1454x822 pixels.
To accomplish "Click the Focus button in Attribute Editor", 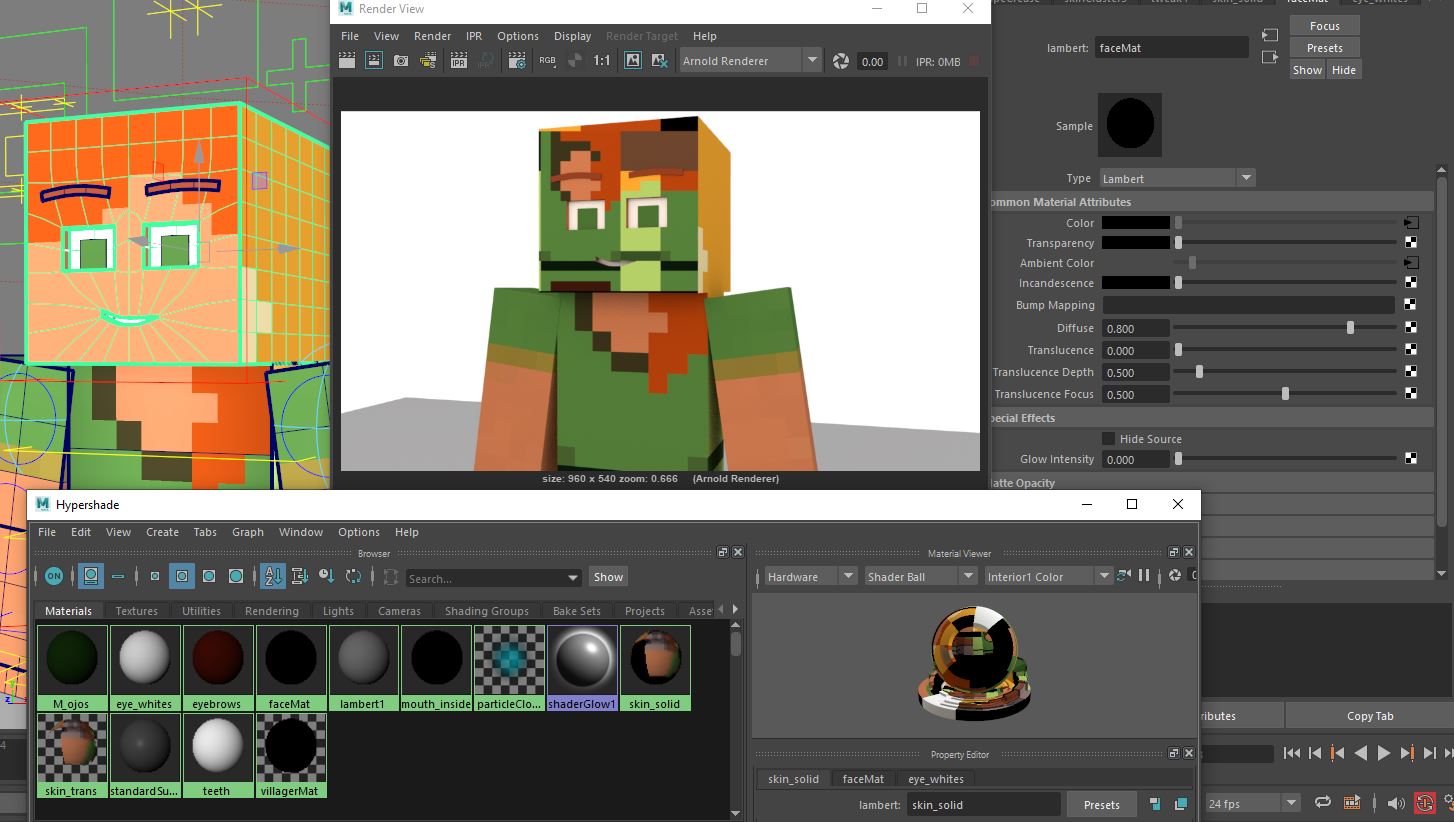I will tap(1324, 26).
